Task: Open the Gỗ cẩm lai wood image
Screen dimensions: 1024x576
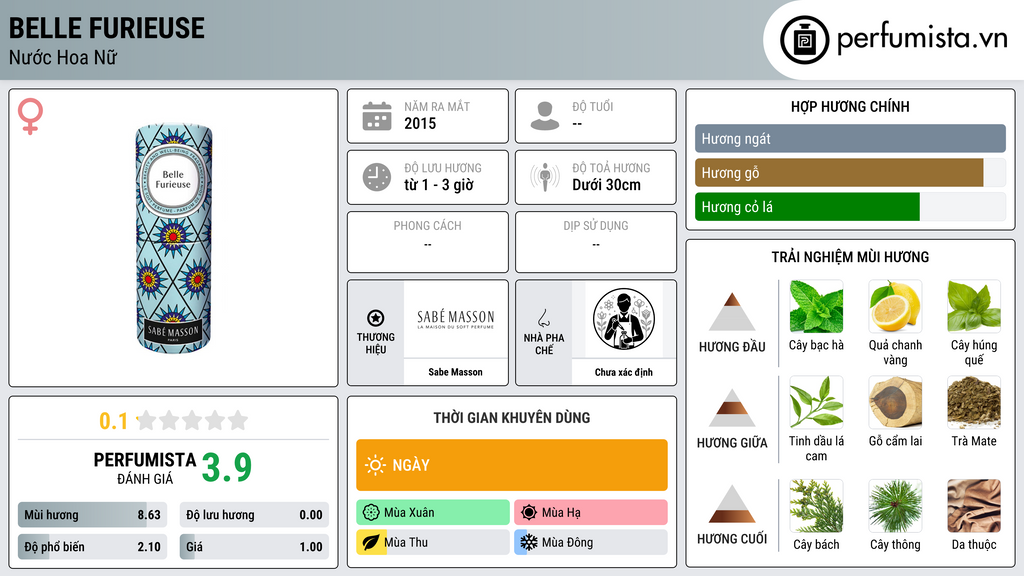Action: pyautogui.click(x=895, y=402)
